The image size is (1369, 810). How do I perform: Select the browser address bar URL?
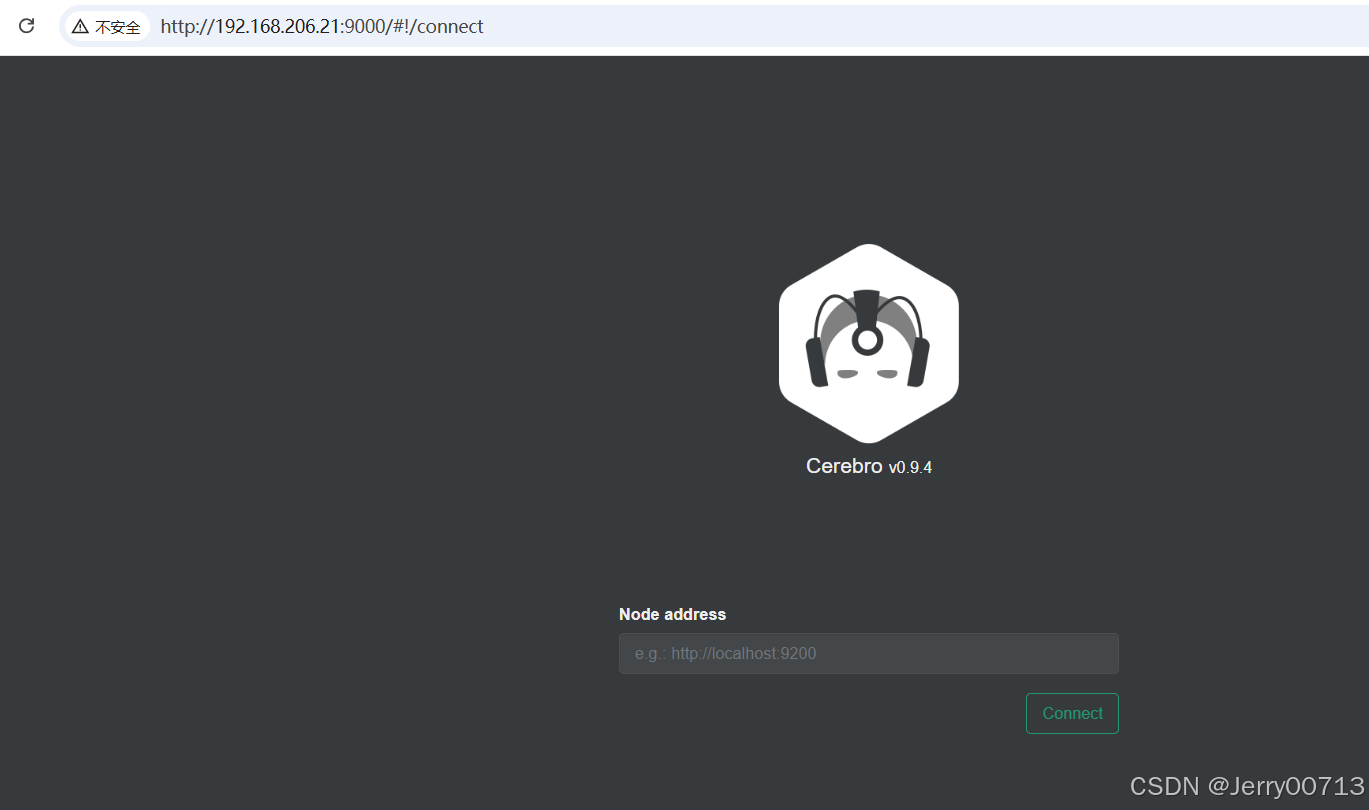(x=321, y=27)
